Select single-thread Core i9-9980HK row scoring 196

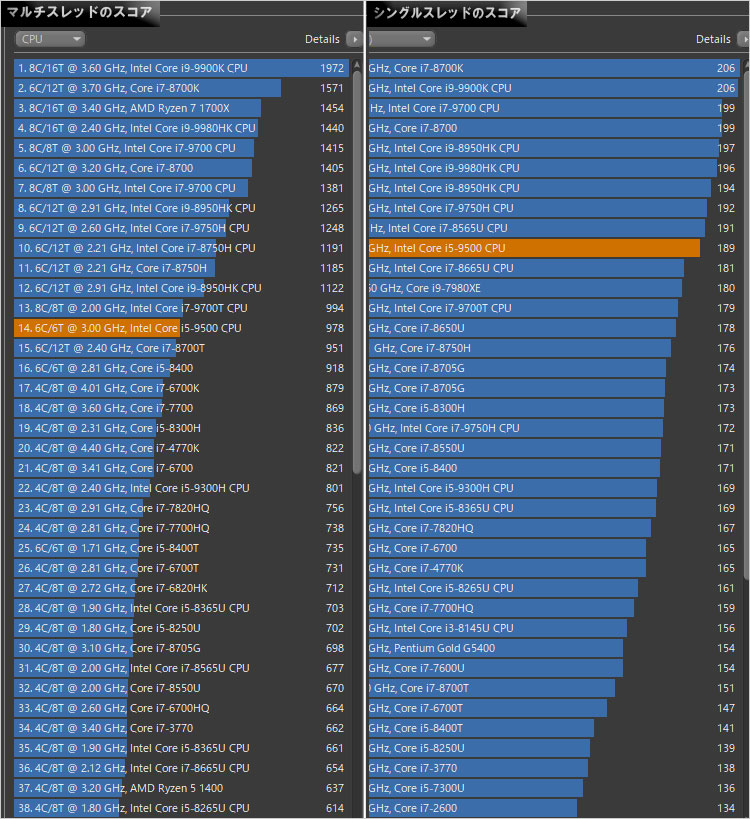pyautogui.click(x=554, y=168)
